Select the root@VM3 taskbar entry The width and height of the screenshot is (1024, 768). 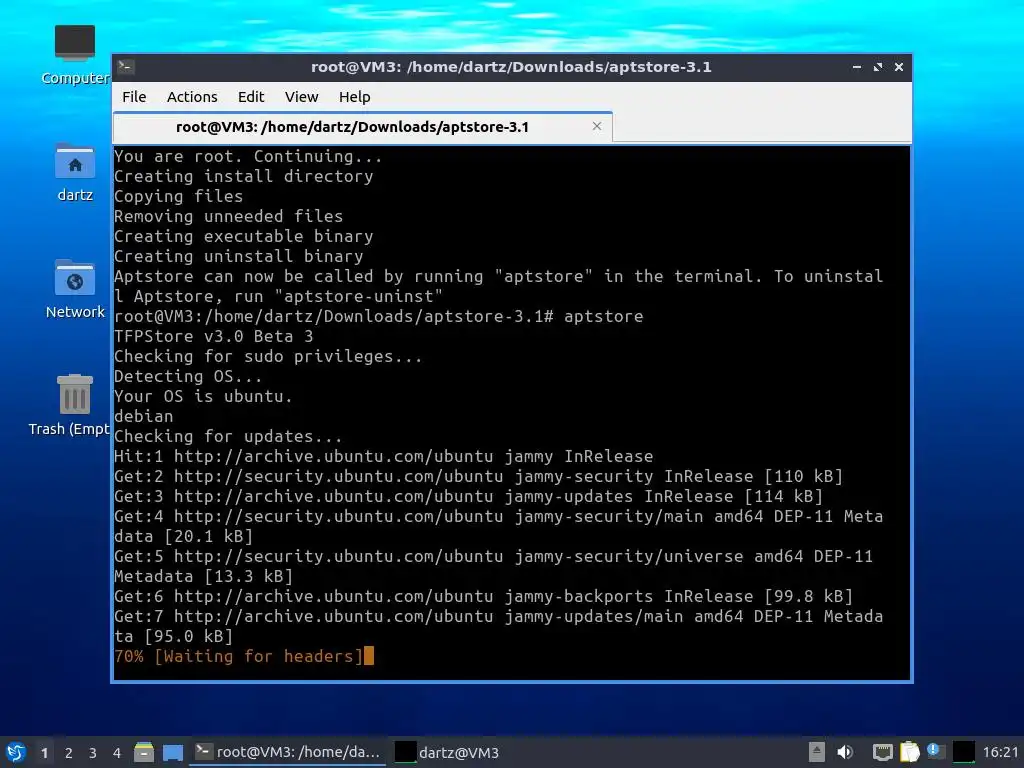pyautogui.click(x=288, y=752)
